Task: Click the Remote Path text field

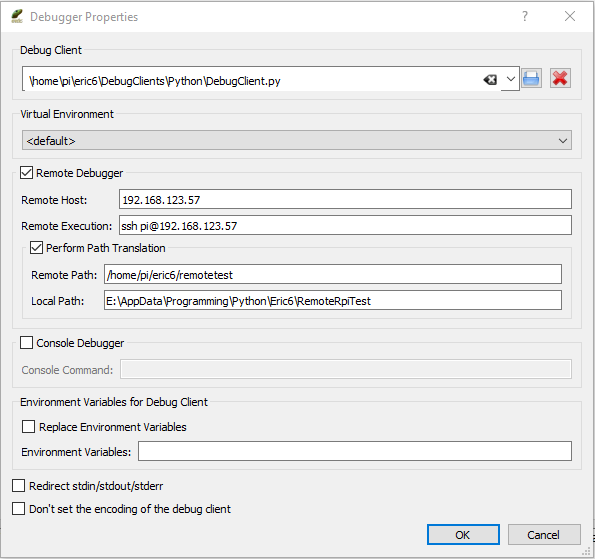Action: (x=333, y=274)
